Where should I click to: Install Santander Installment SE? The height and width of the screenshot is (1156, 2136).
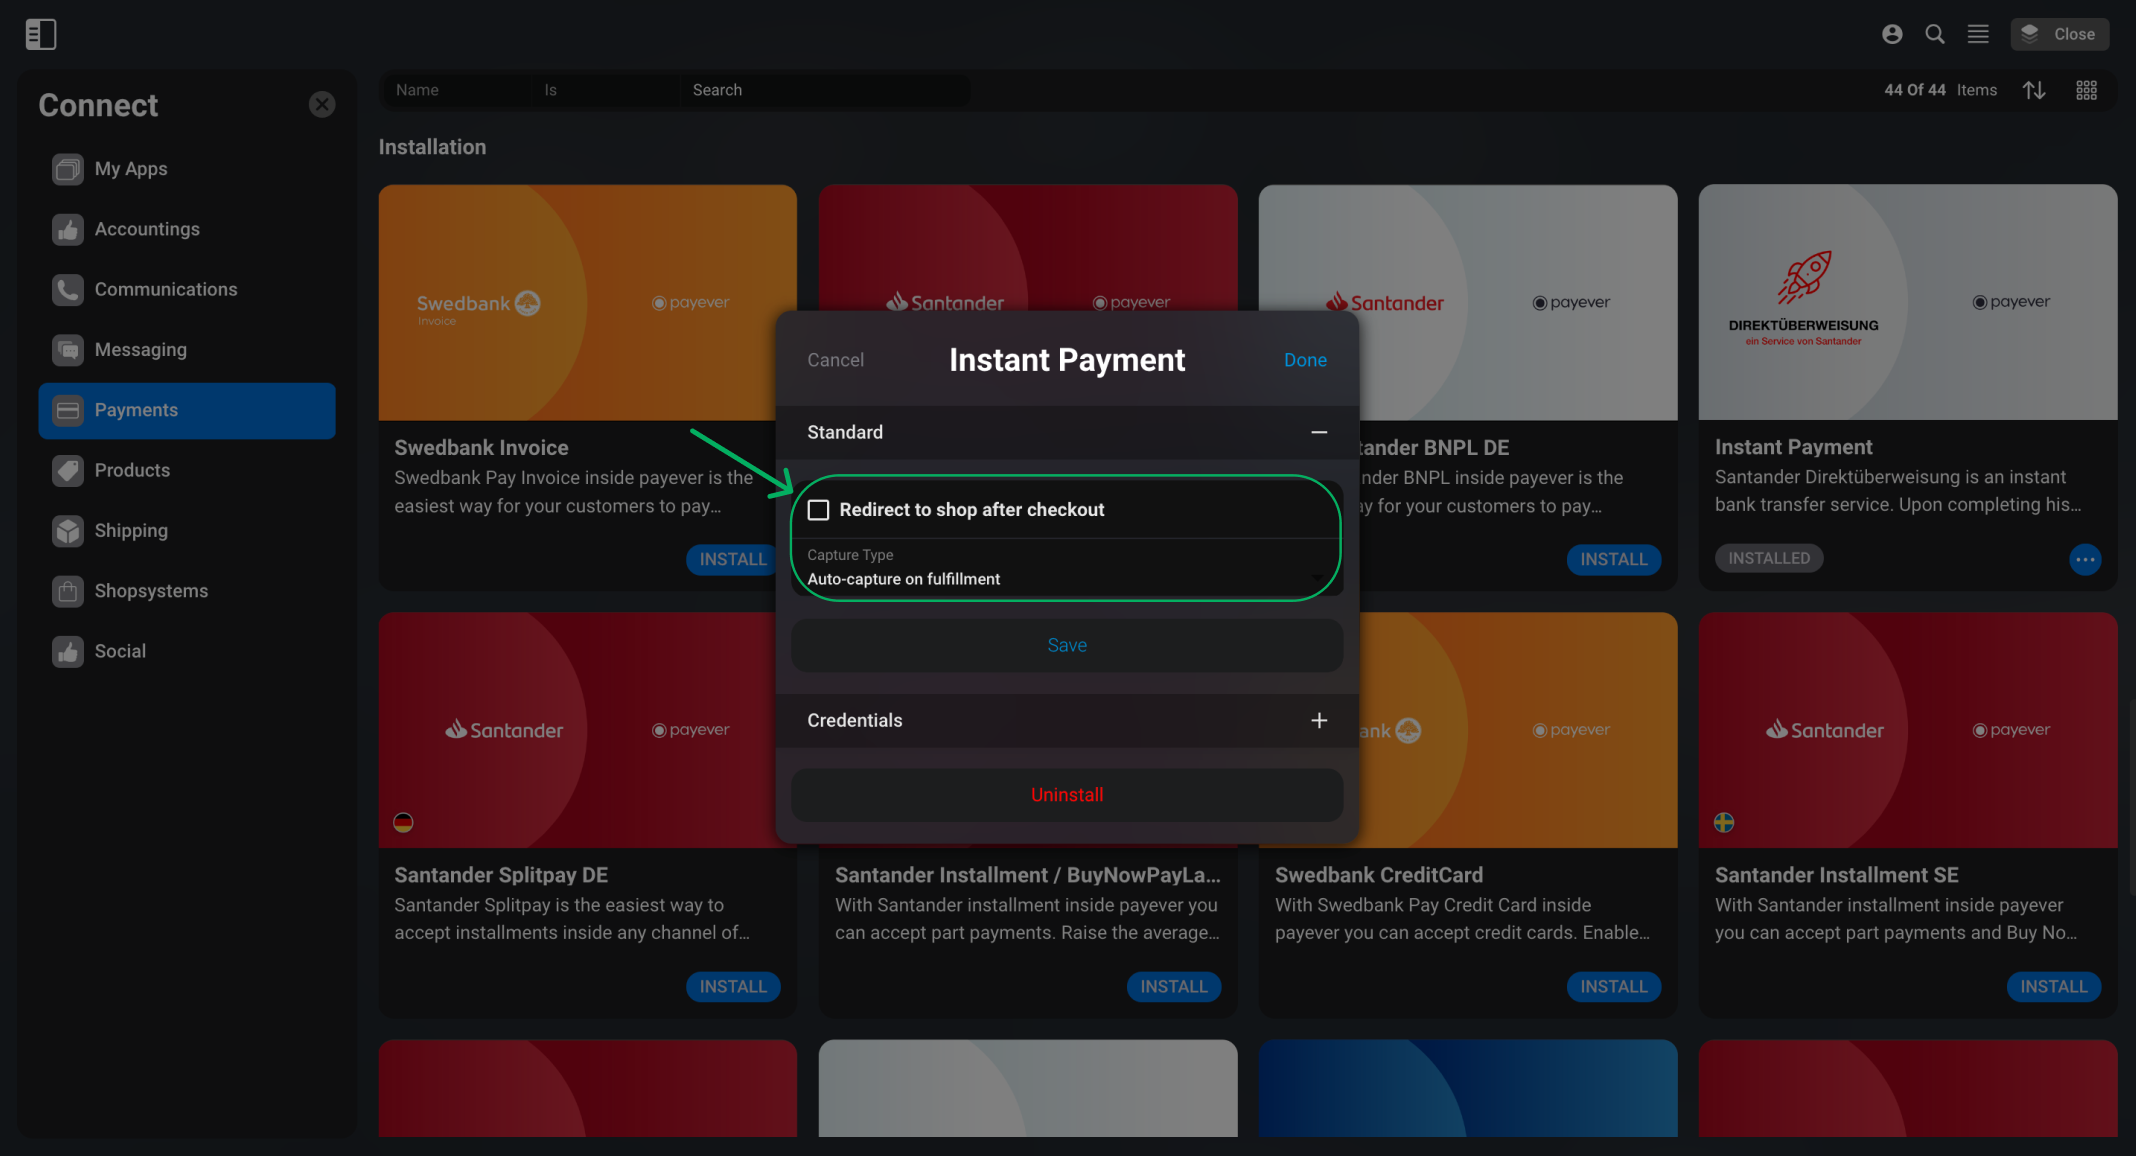click(x=2053, y=987)
